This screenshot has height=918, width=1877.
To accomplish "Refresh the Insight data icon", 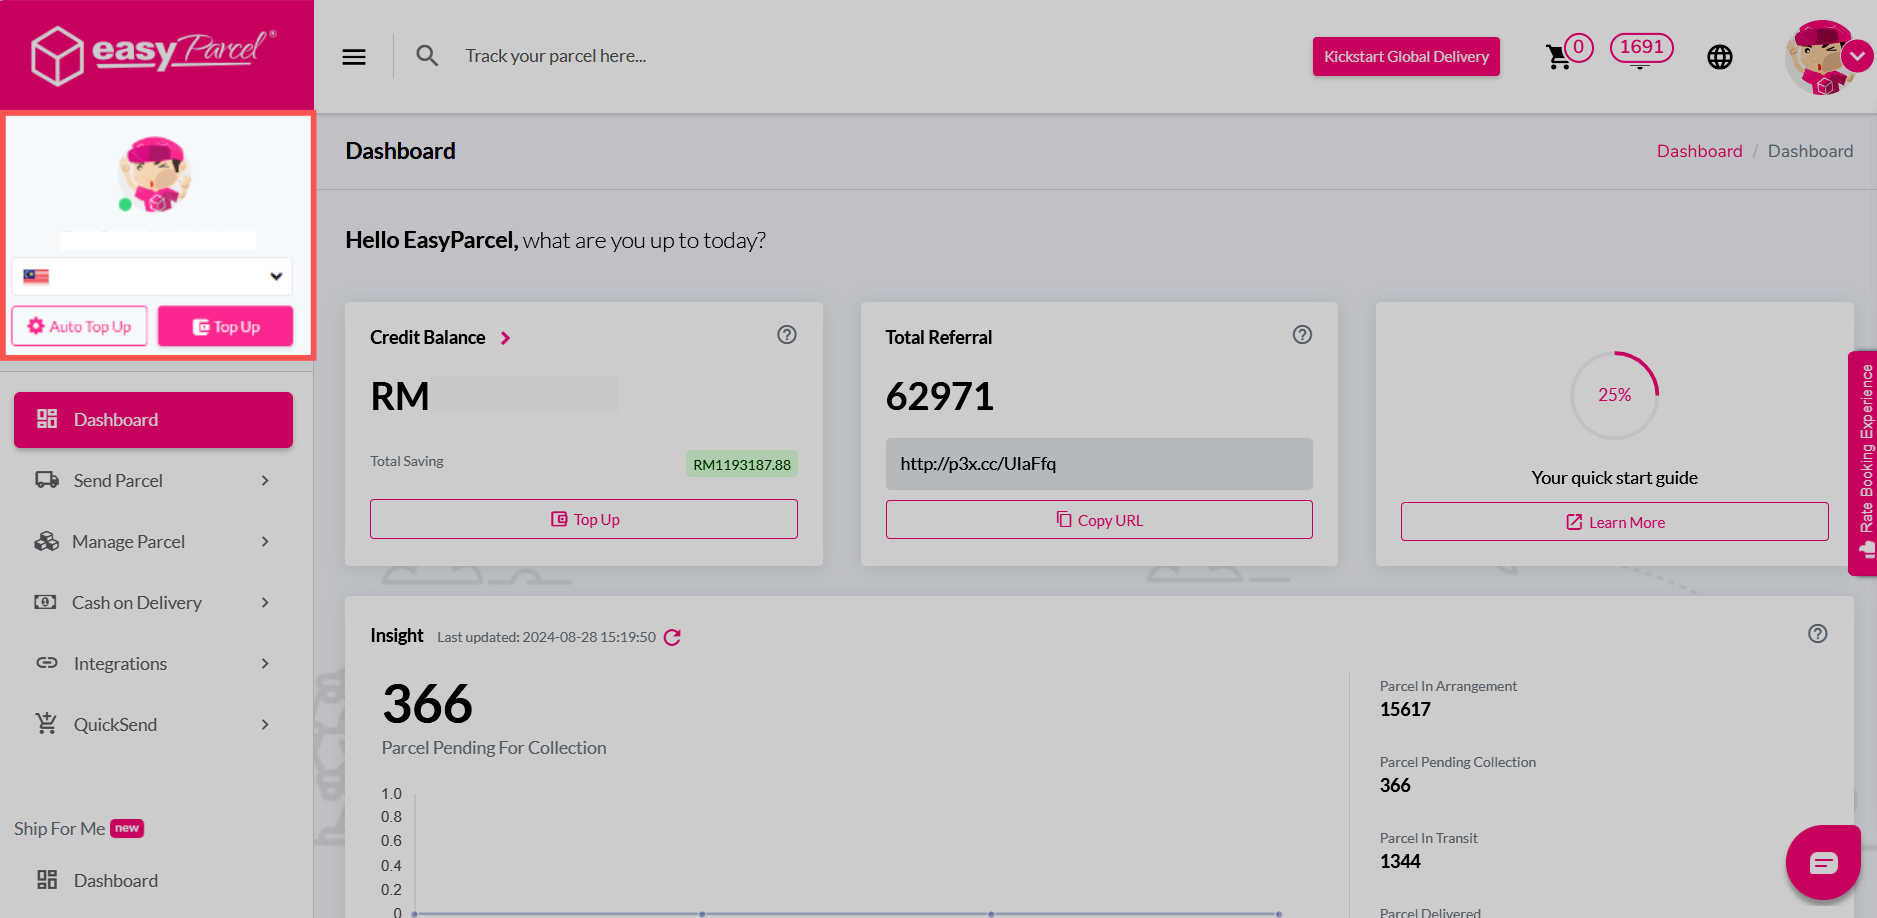I will (x=672, y=637).
